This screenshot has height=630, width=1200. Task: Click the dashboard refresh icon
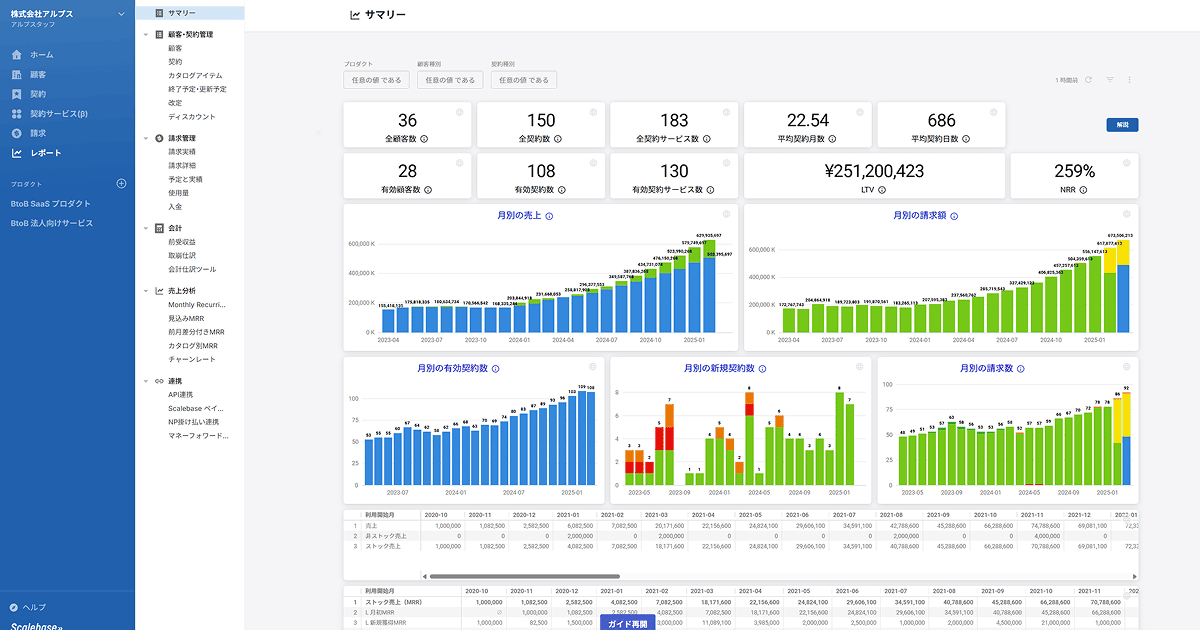pyautogui.click(x=1089, y=80)
